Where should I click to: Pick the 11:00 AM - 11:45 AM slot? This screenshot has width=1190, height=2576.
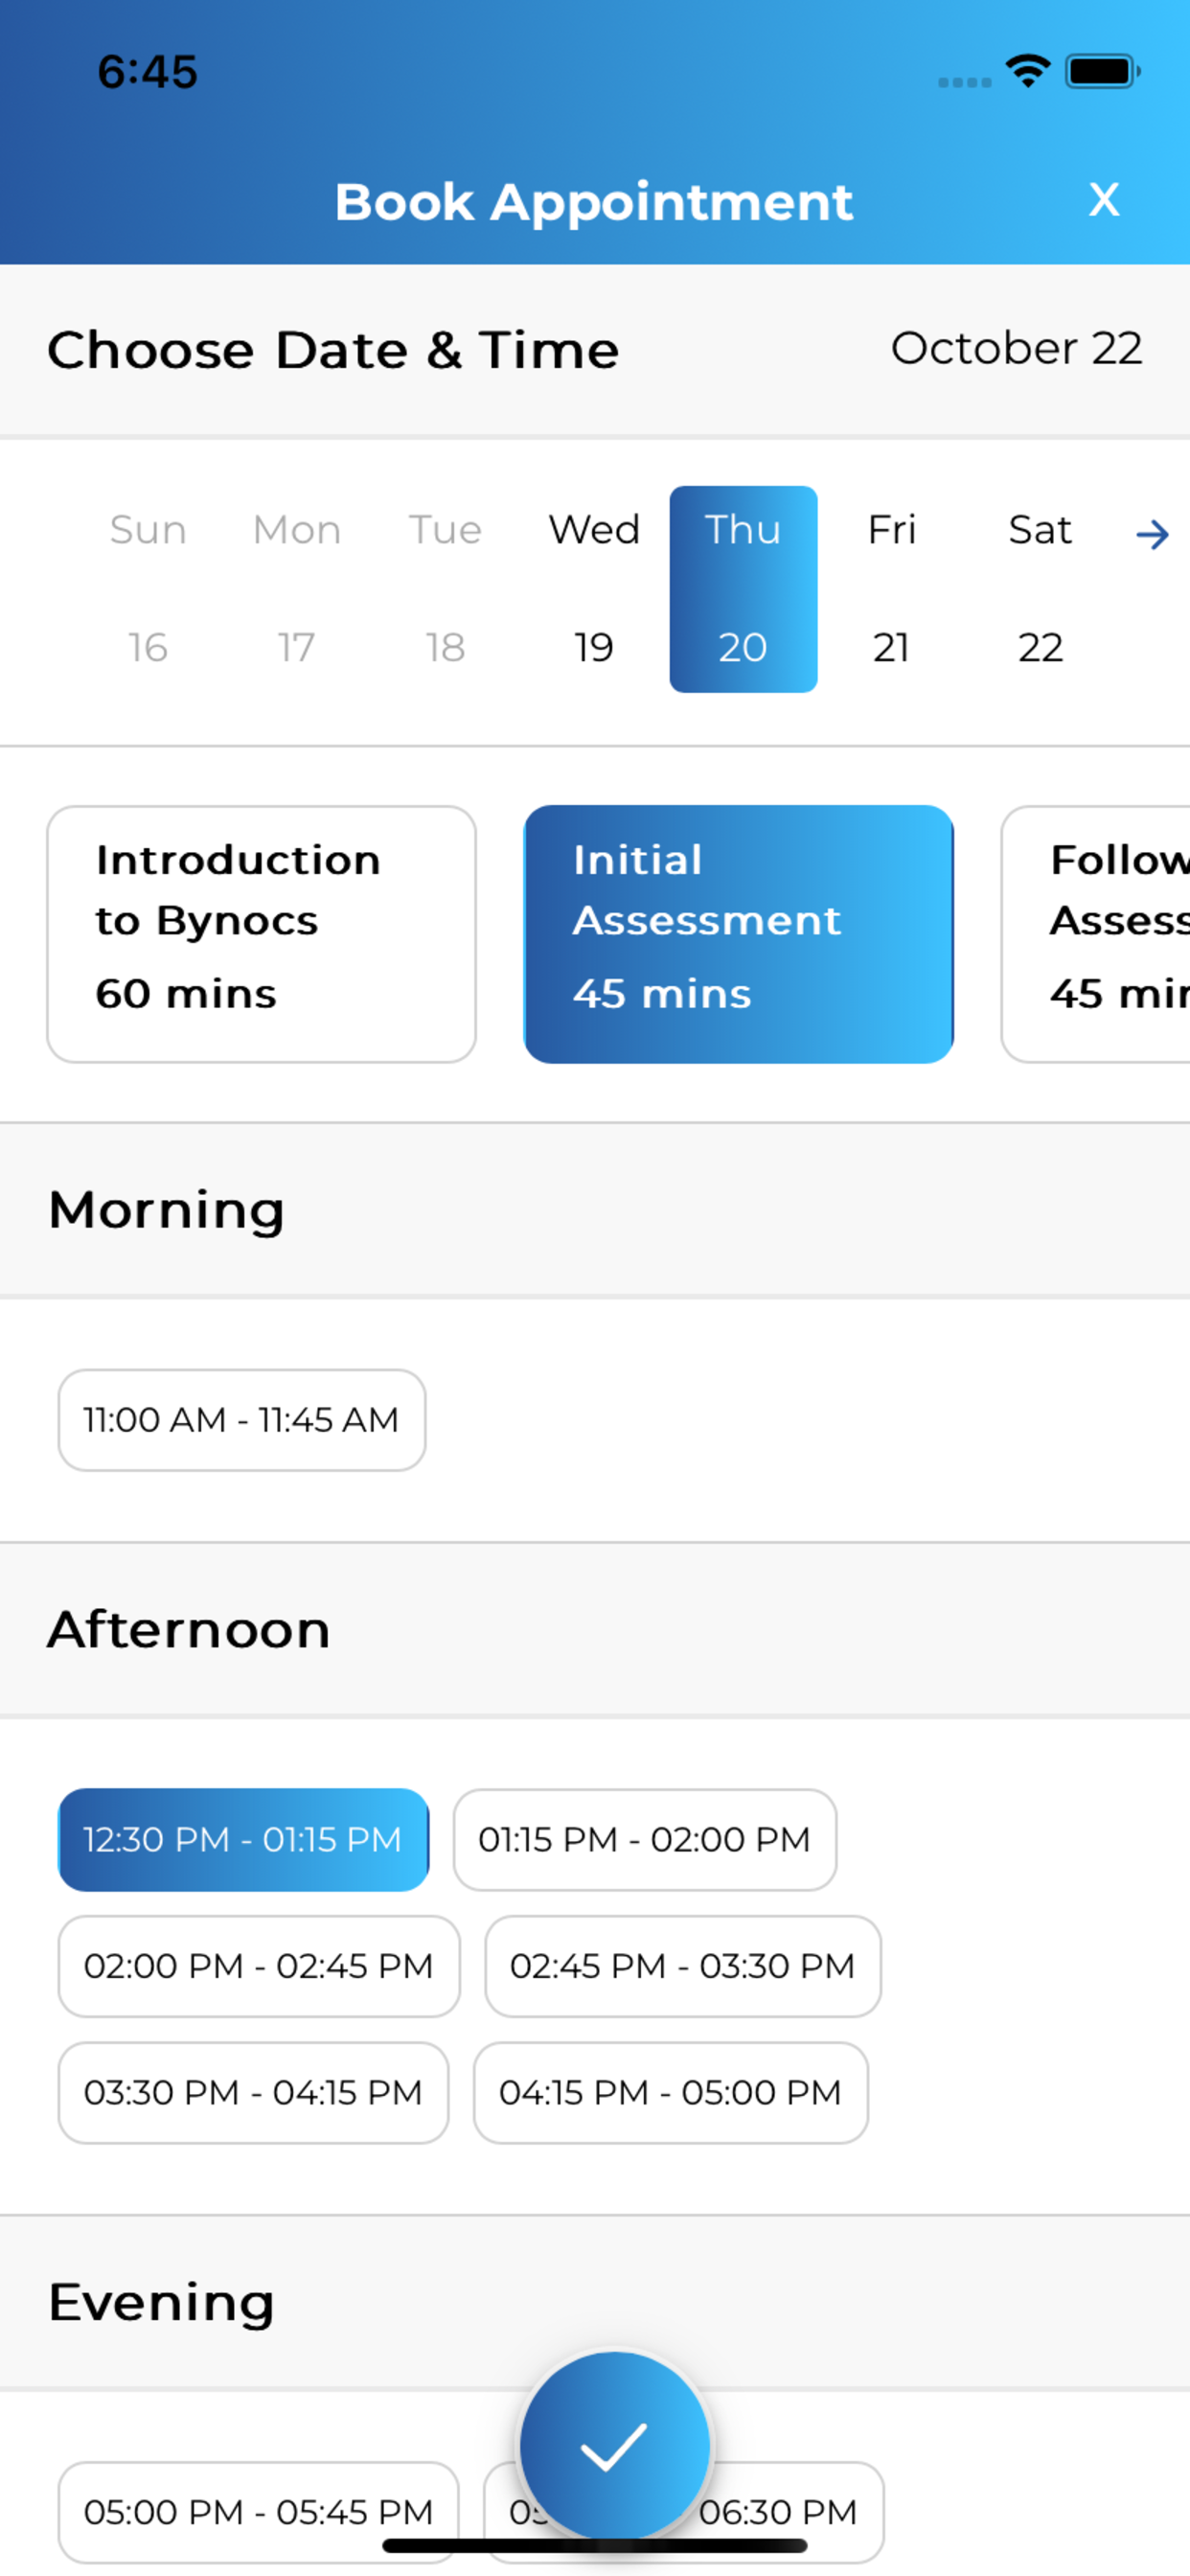242,1420
